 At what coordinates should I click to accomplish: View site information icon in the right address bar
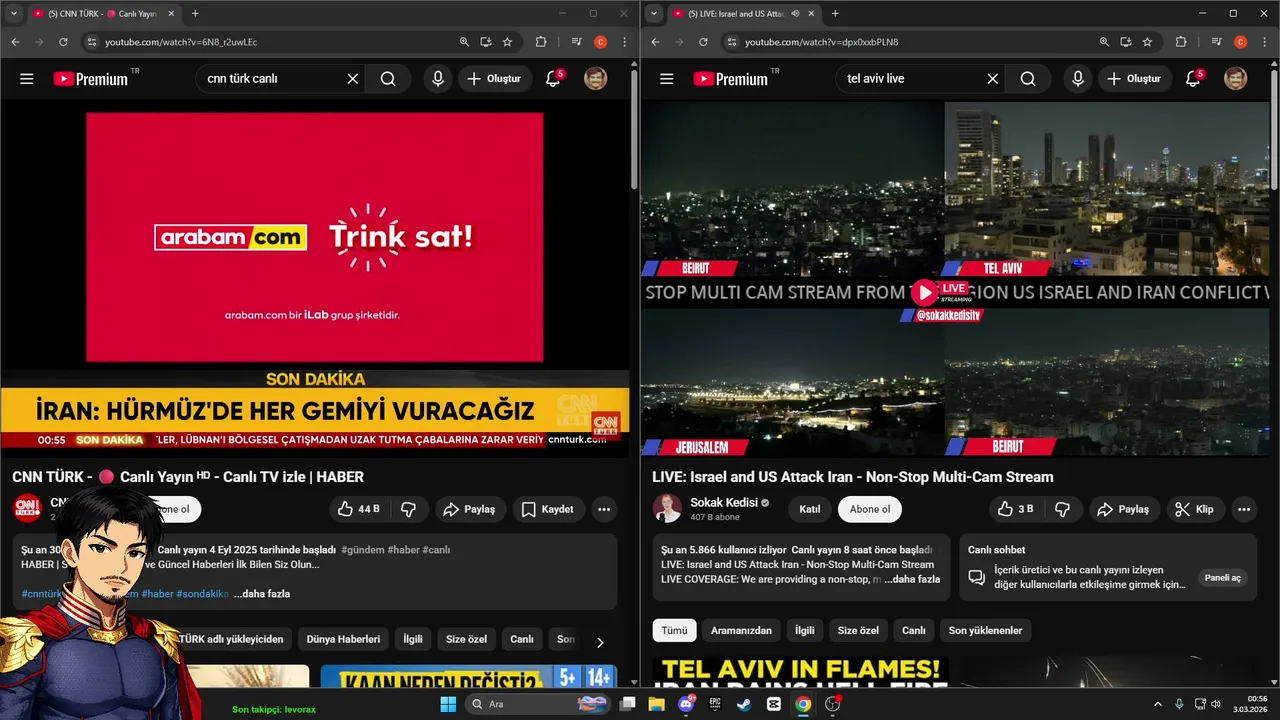[731, 42]
